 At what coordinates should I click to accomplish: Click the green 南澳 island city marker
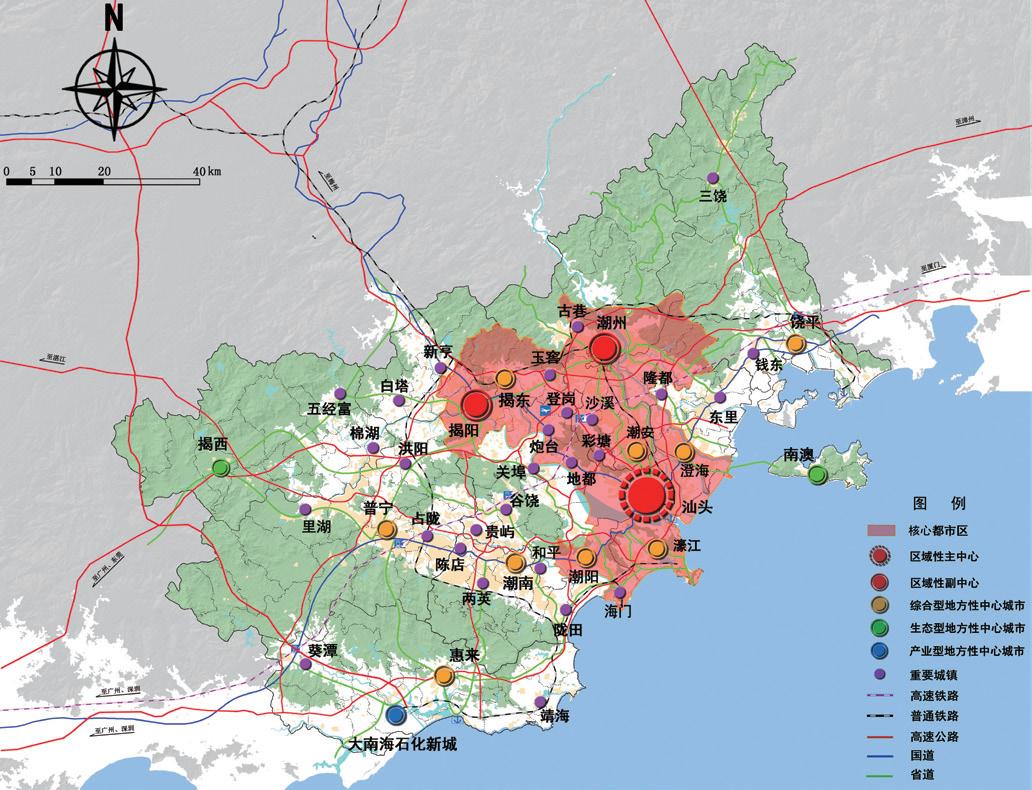coord(818,475)
